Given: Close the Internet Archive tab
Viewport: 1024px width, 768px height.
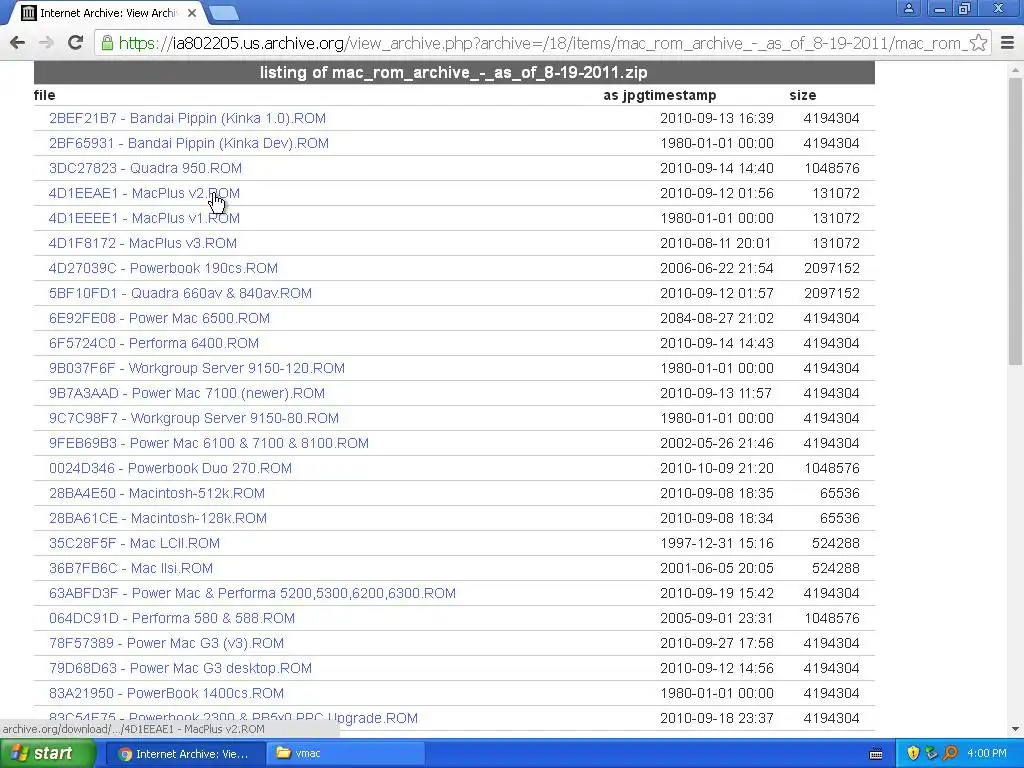Looking at the screenshot, I should pos(192,12).
